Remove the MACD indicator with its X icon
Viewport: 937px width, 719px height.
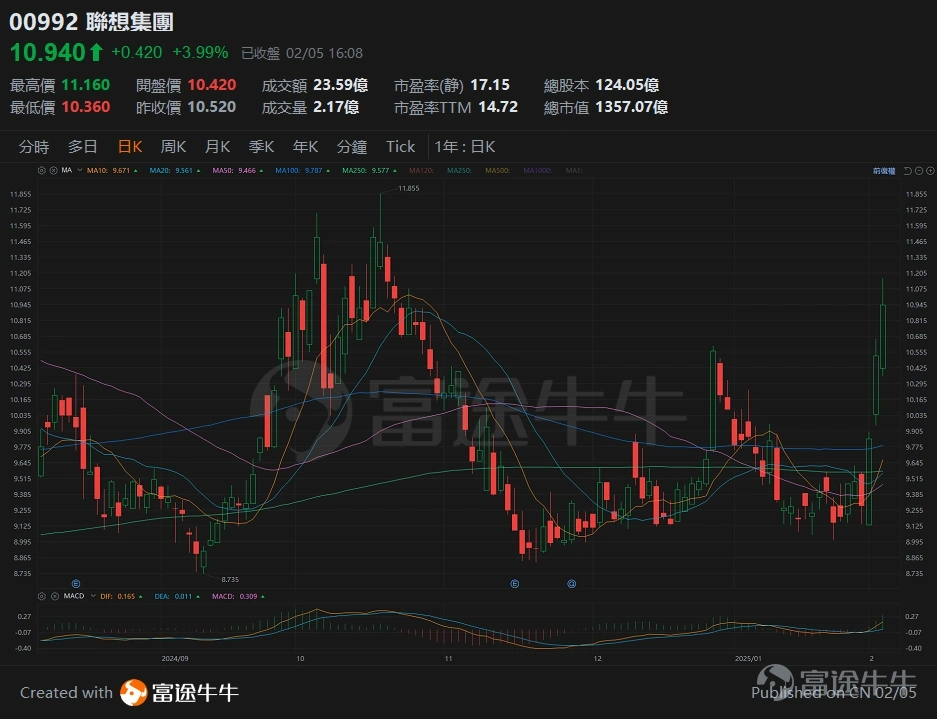53,596
